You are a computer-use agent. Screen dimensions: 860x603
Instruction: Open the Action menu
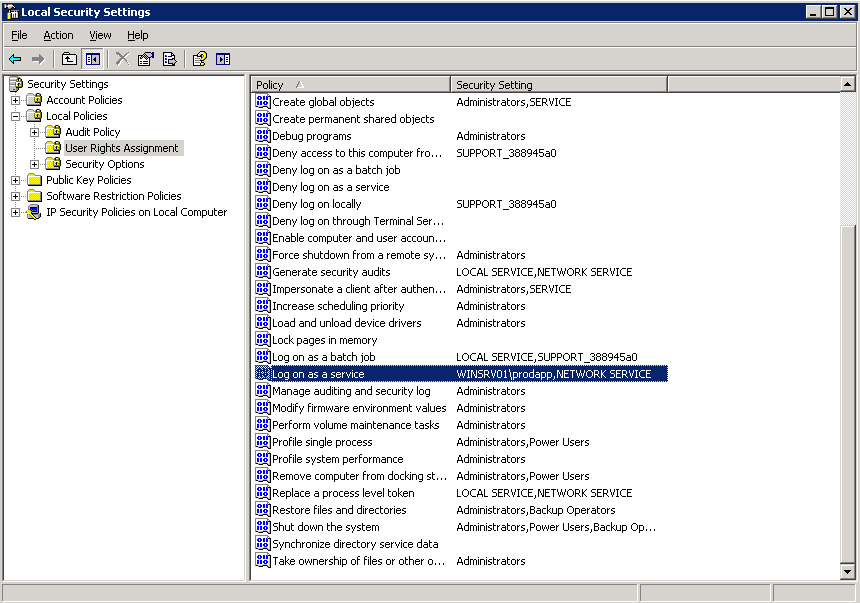pyautogui.click(x=58, y=35)
